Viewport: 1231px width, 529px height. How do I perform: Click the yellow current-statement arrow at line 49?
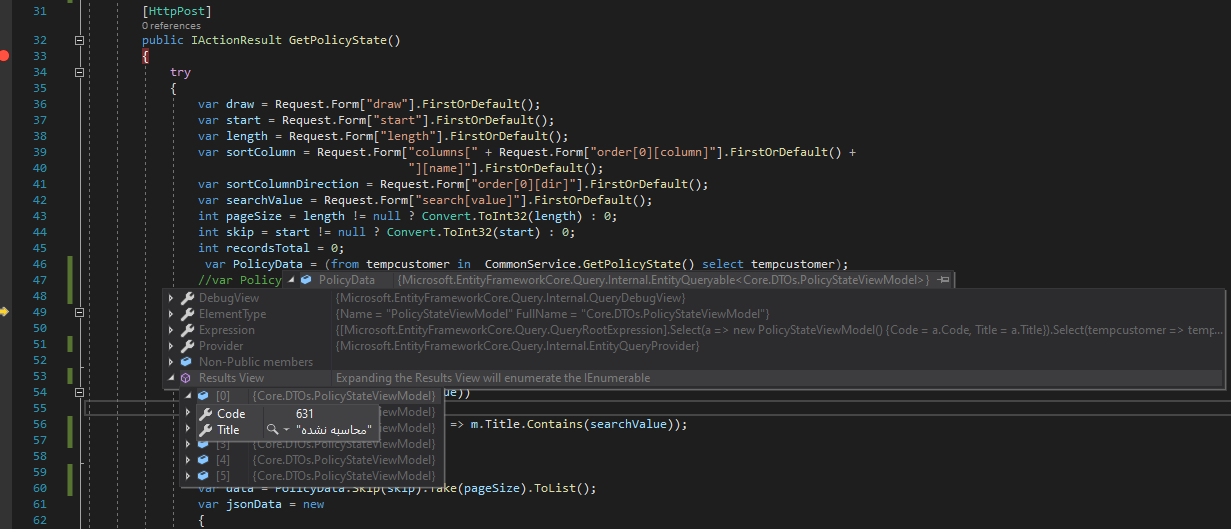pos(4,313)
